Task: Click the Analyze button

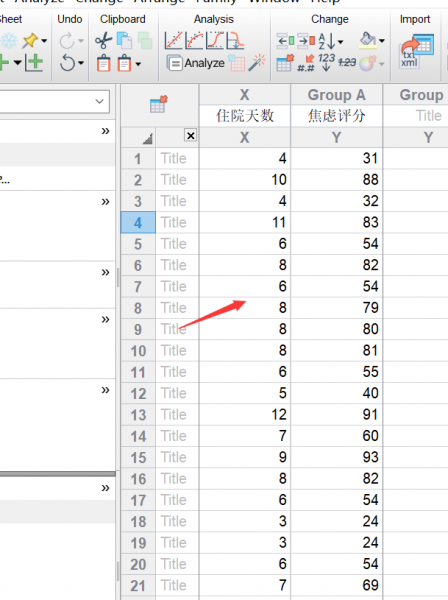Action: pyautogui.click(x=196, y=63)
